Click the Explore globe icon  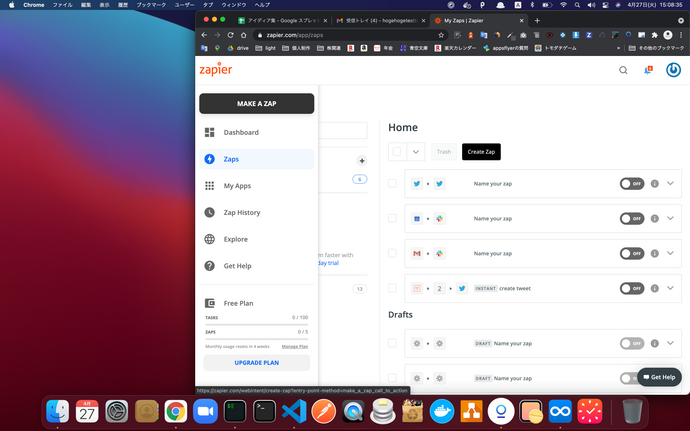[x=209, y=239]
